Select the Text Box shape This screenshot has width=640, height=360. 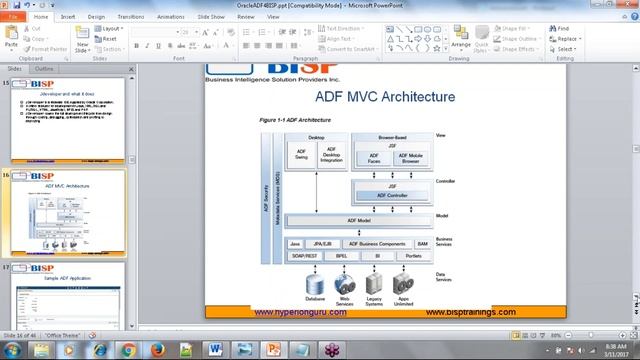point(390,29)
